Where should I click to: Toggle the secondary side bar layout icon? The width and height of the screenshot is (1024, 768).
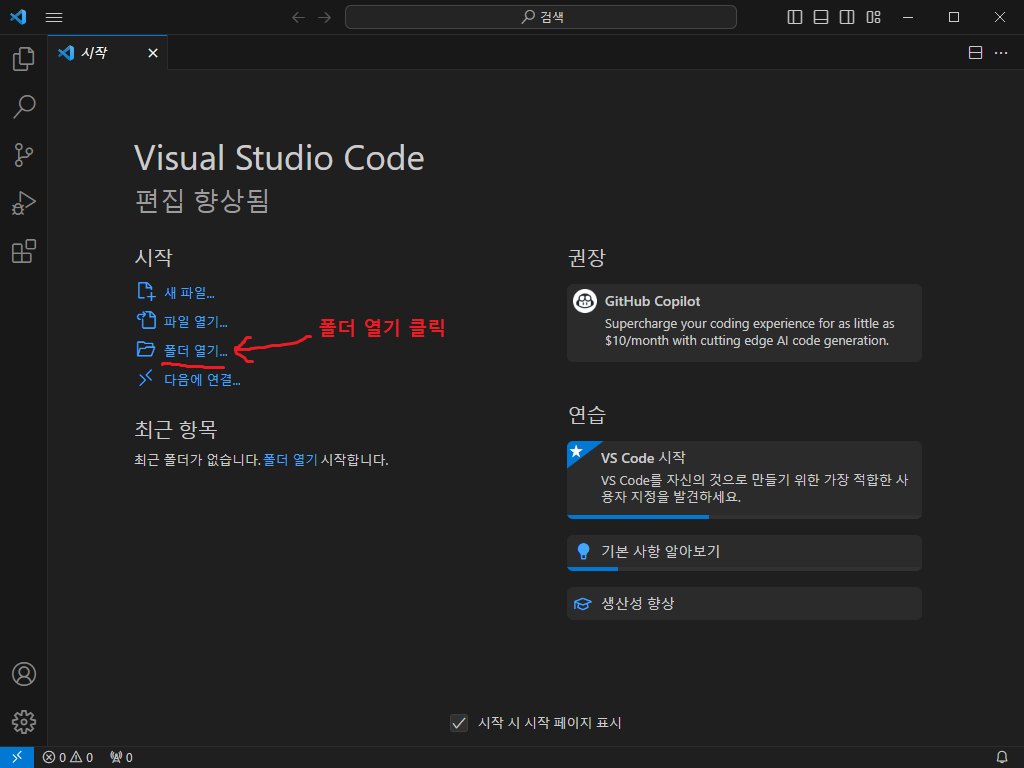[847, 17]
